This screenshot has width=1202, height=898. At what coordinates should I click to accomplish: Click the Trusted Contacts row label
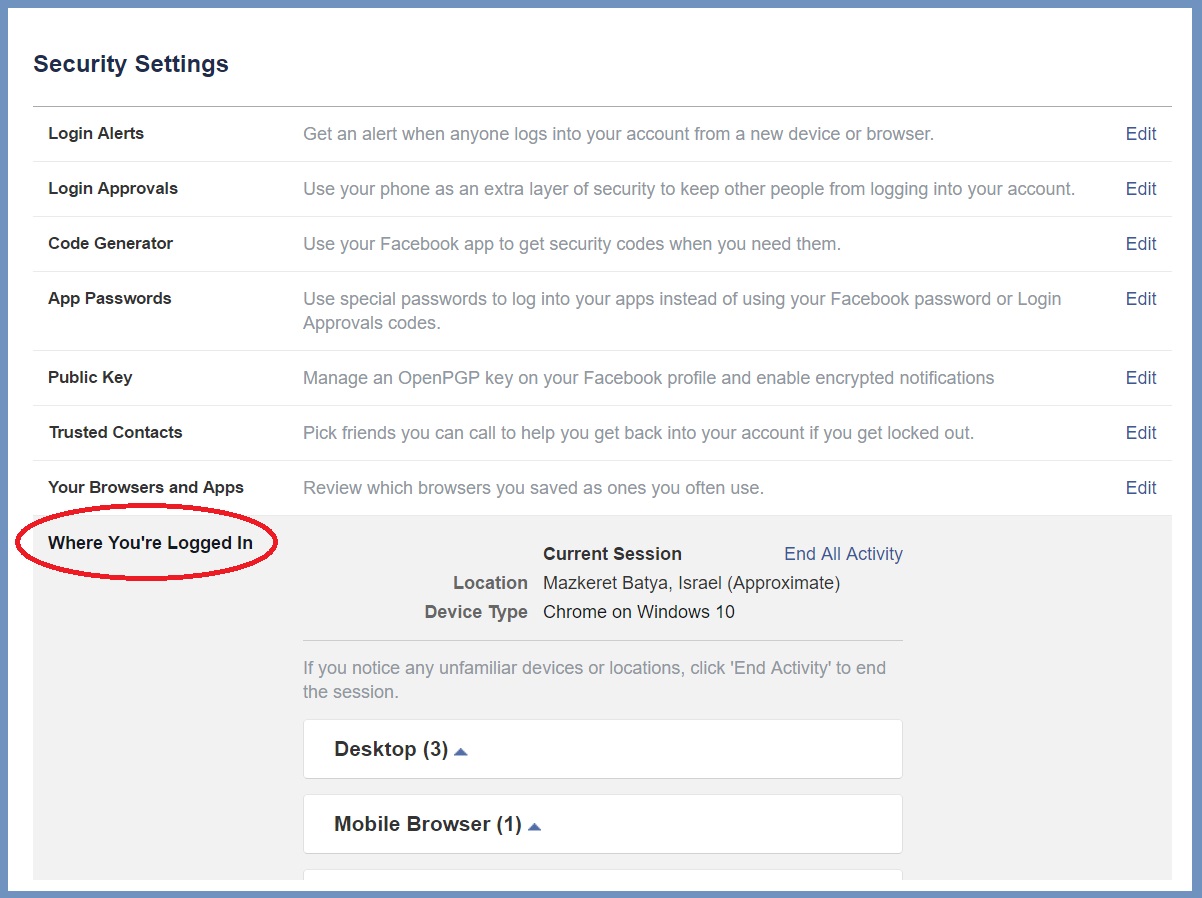coord(115,433)
